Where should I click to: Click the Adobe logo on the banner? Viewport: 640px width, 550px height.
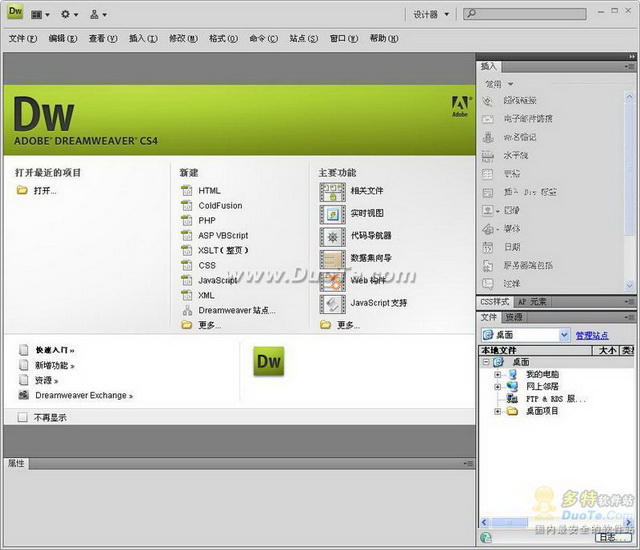[461, 106]
